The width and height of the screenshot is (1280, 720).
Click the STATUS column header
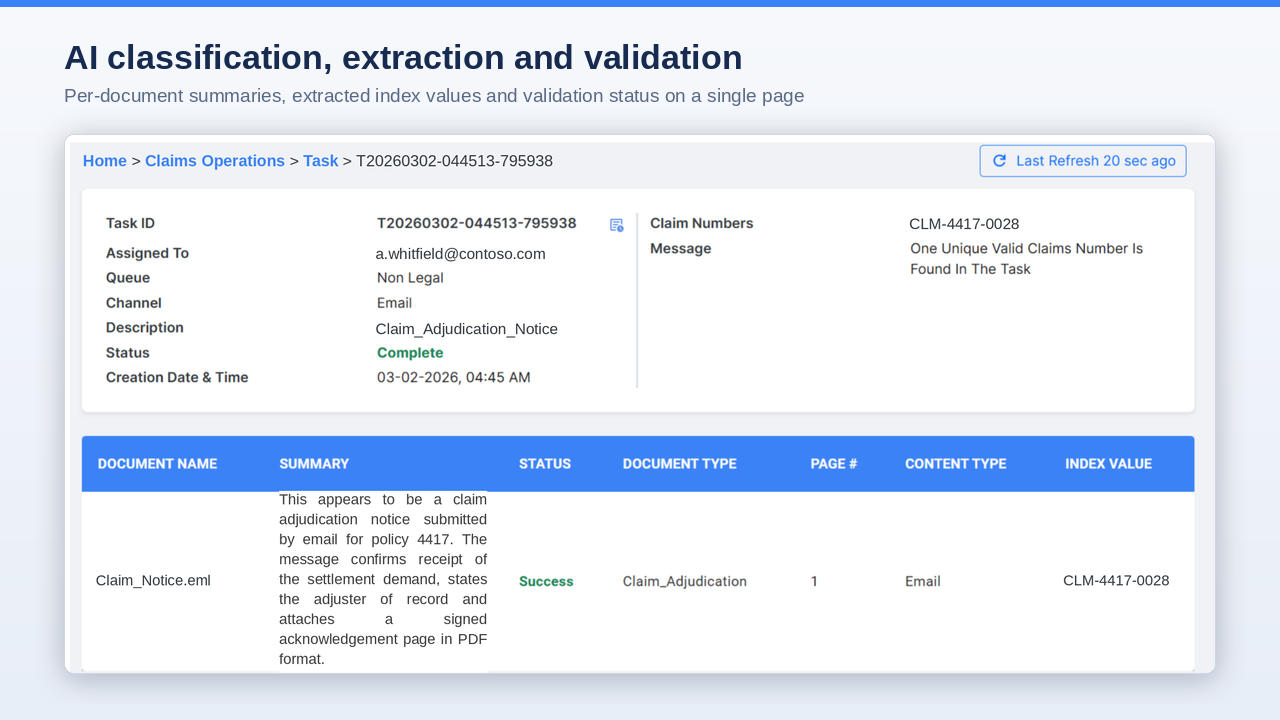(x=545, y=464)
